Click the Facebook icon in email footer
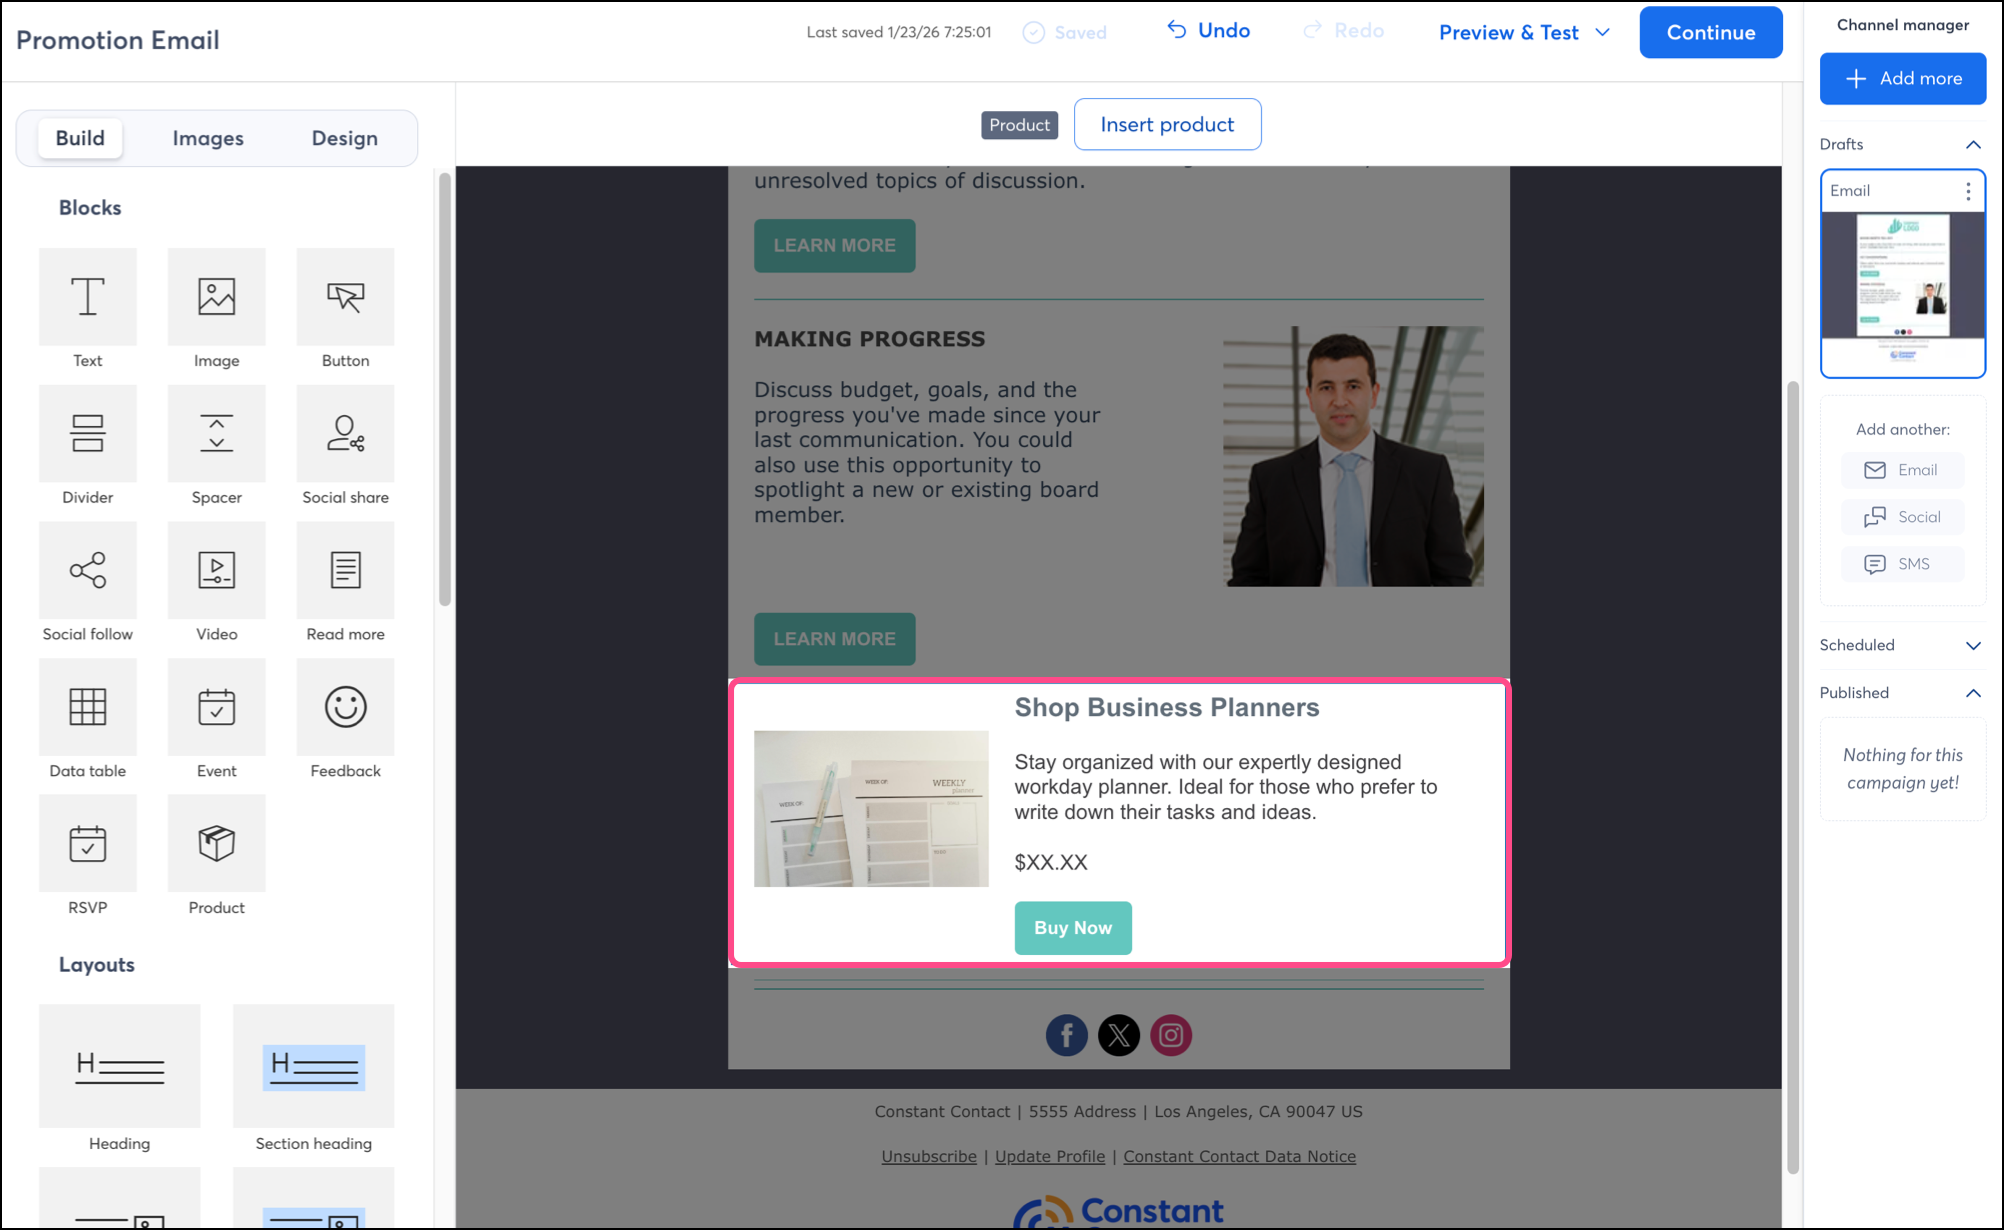 (x=1066, y=1035)
